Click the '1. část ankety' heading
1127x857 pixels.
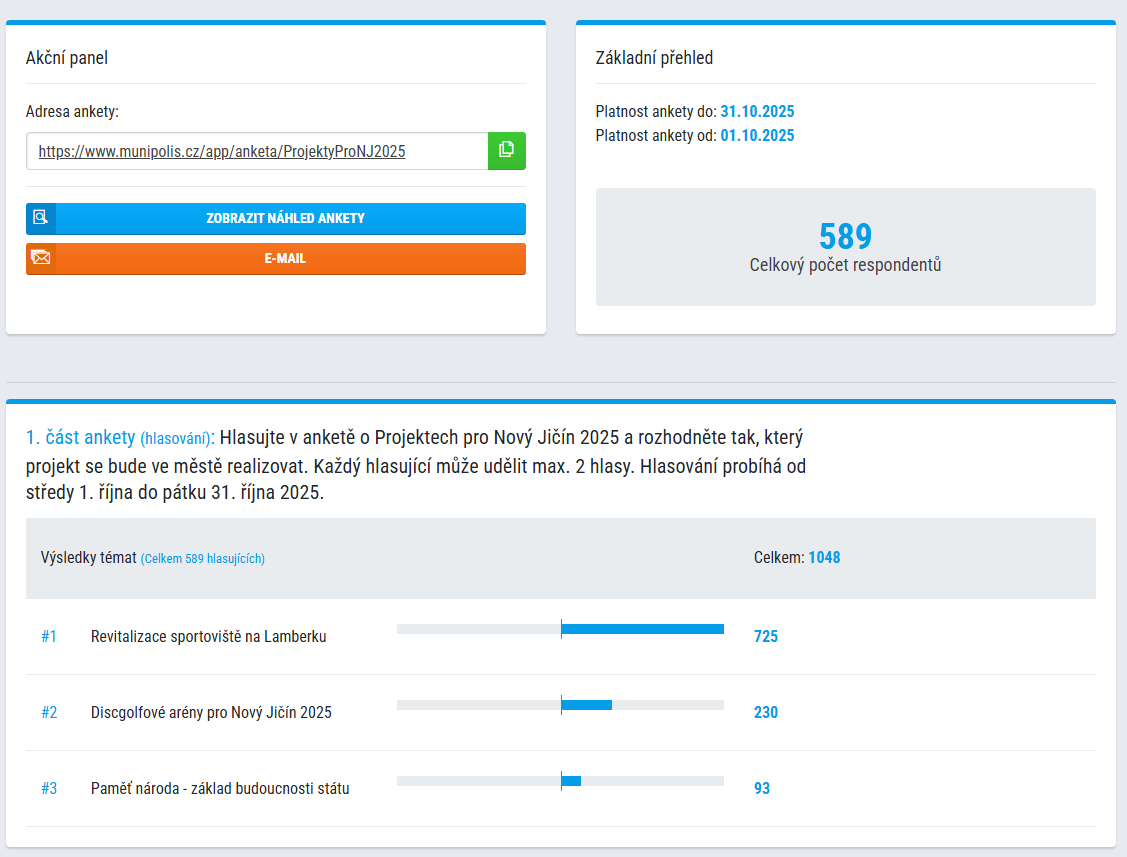tap(80, 438)
